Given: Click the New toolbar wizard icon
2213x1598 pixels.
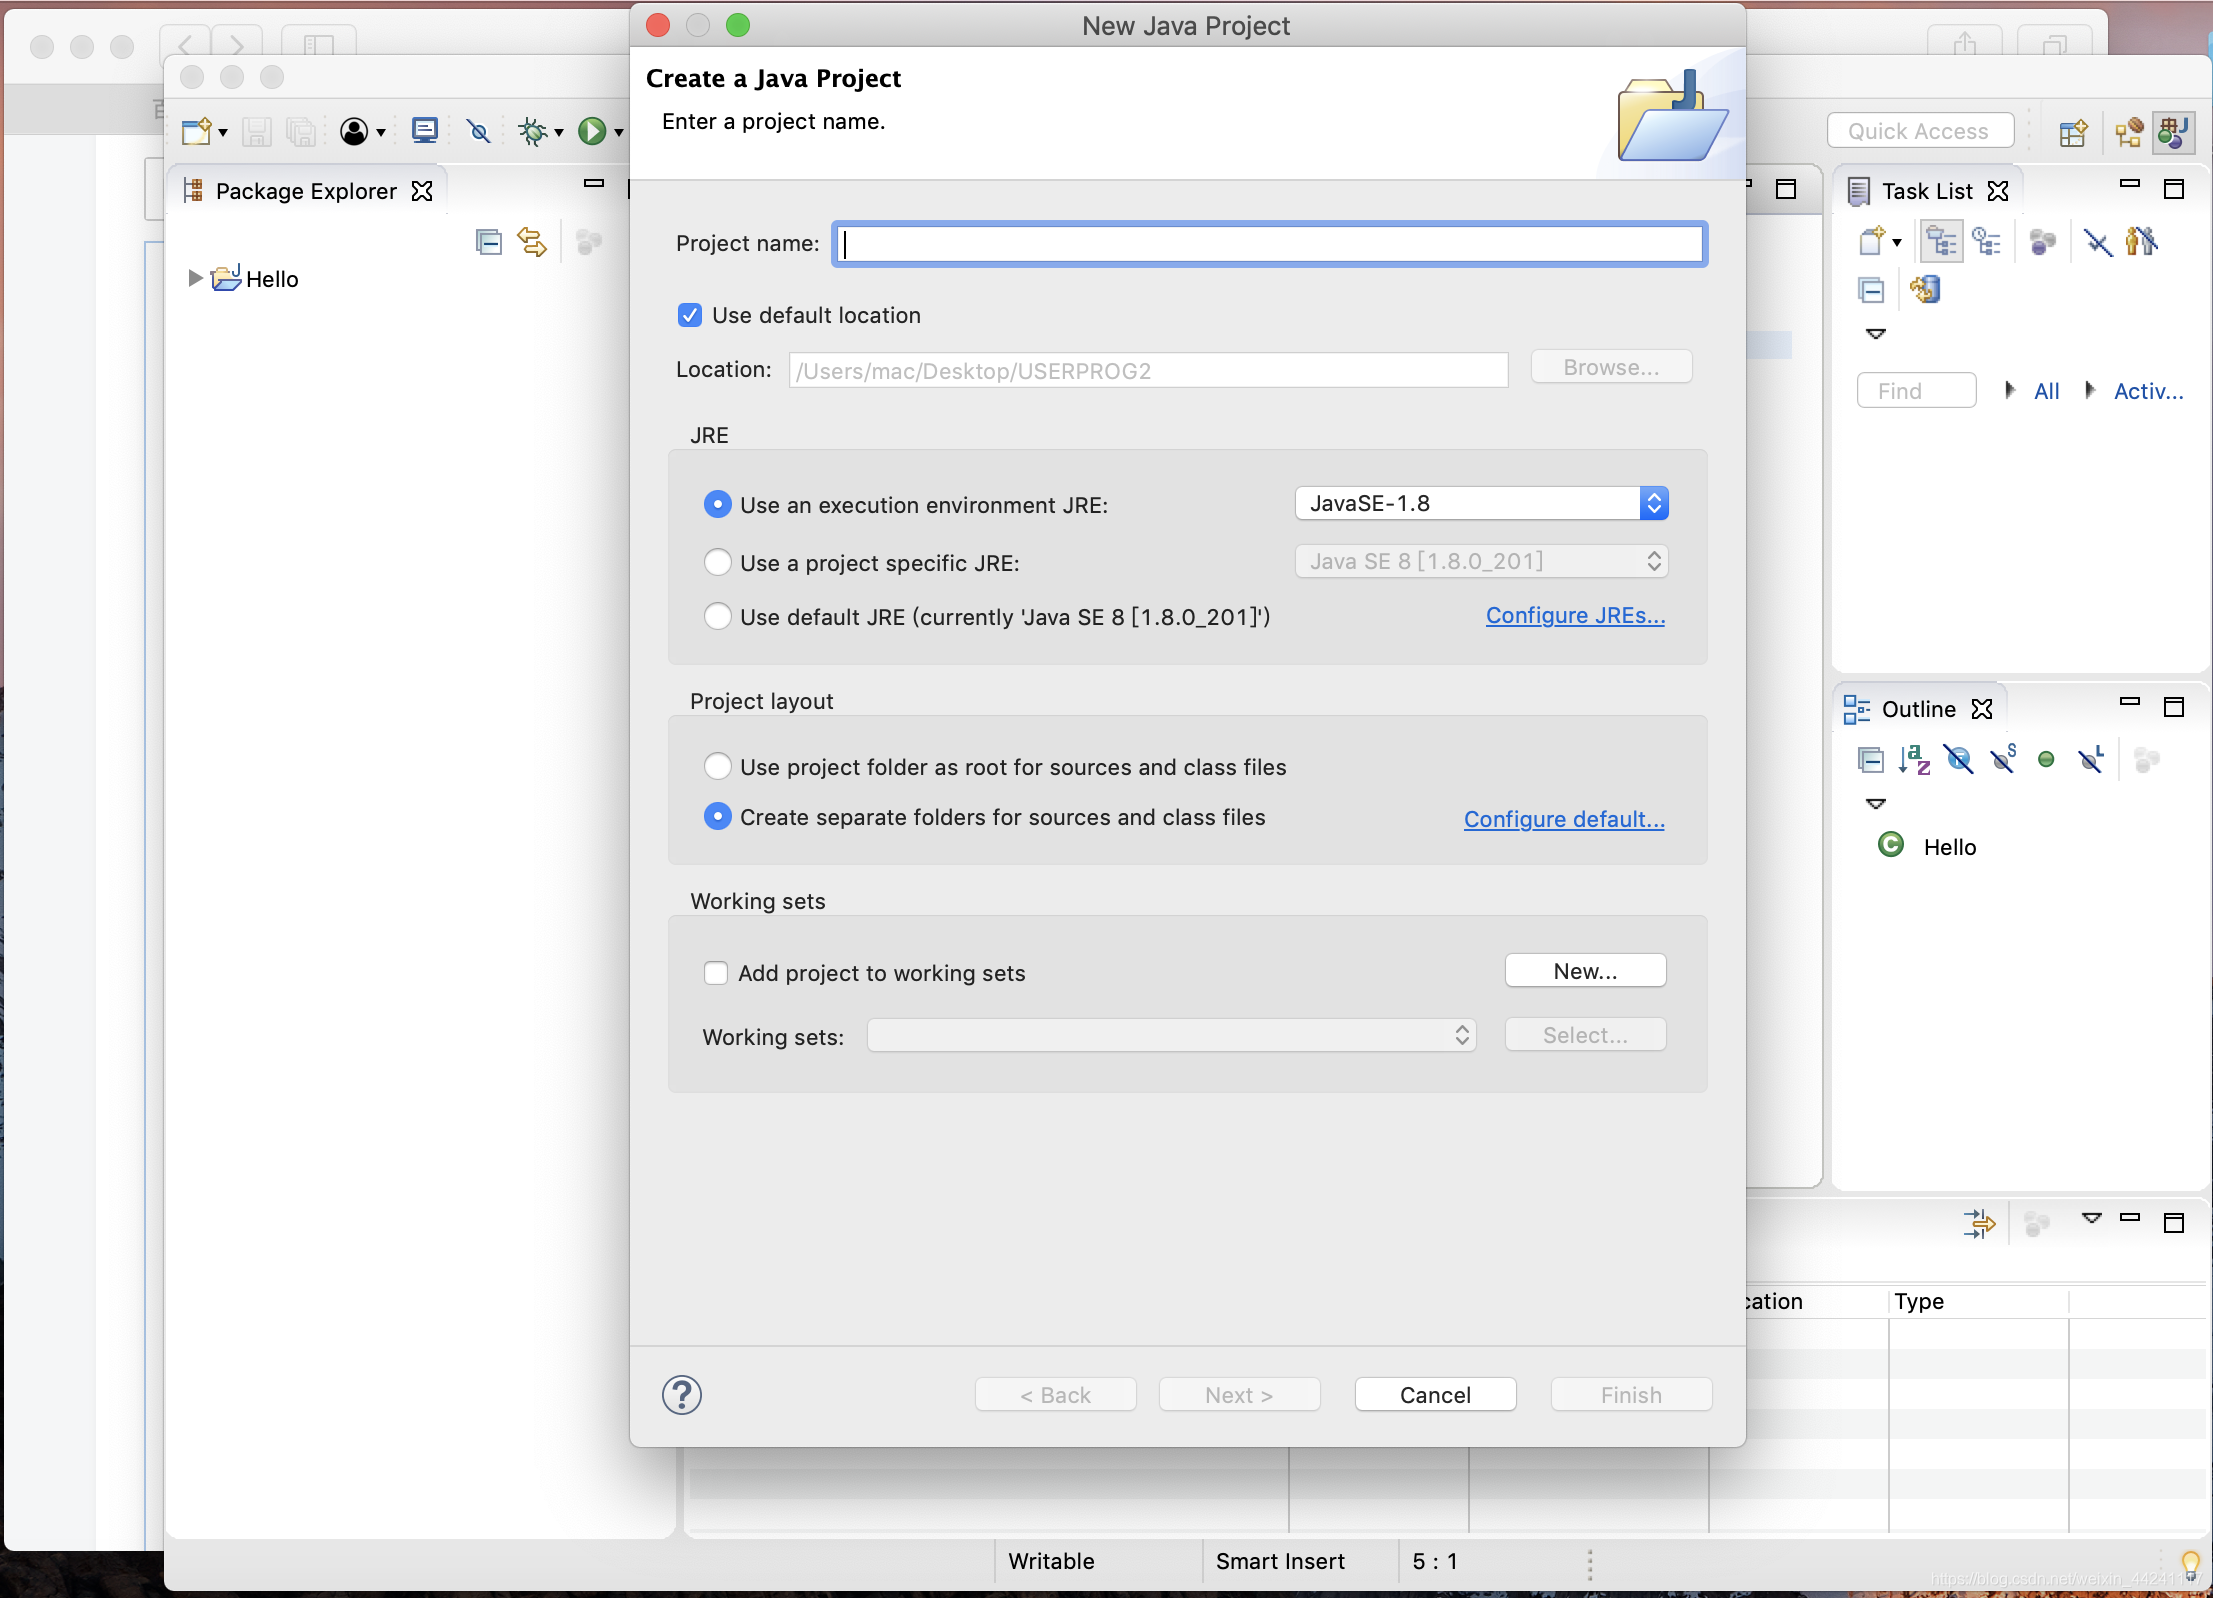Looking at the screenshot, I should (x=197, y=131).
